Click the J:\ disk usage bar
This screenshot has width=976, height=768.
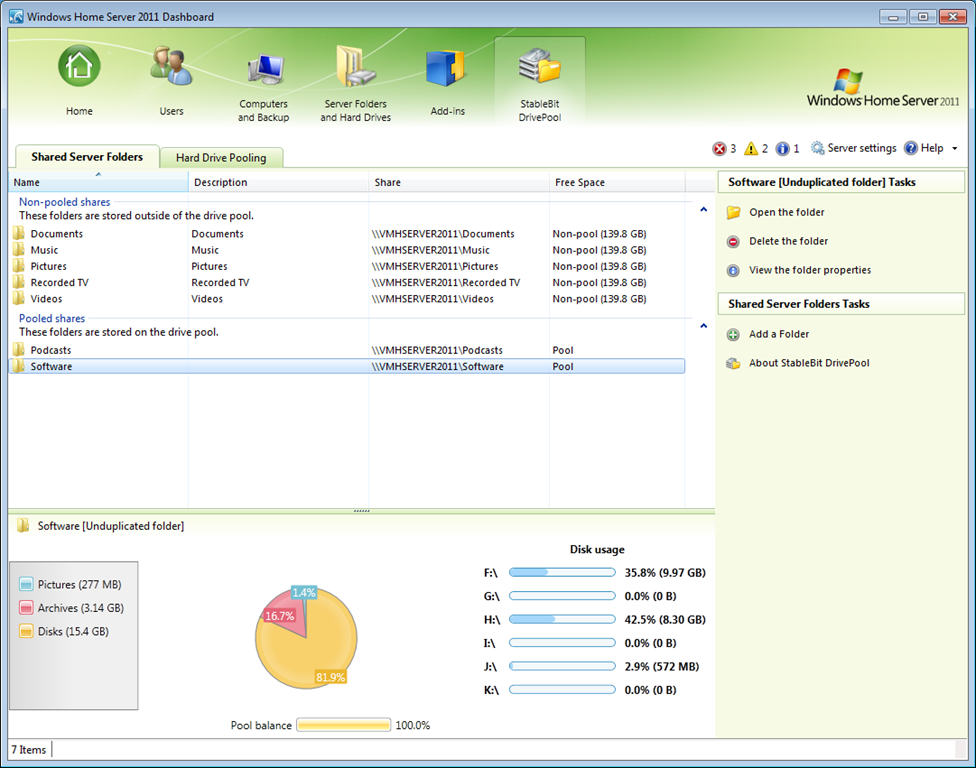pos(562,667)
